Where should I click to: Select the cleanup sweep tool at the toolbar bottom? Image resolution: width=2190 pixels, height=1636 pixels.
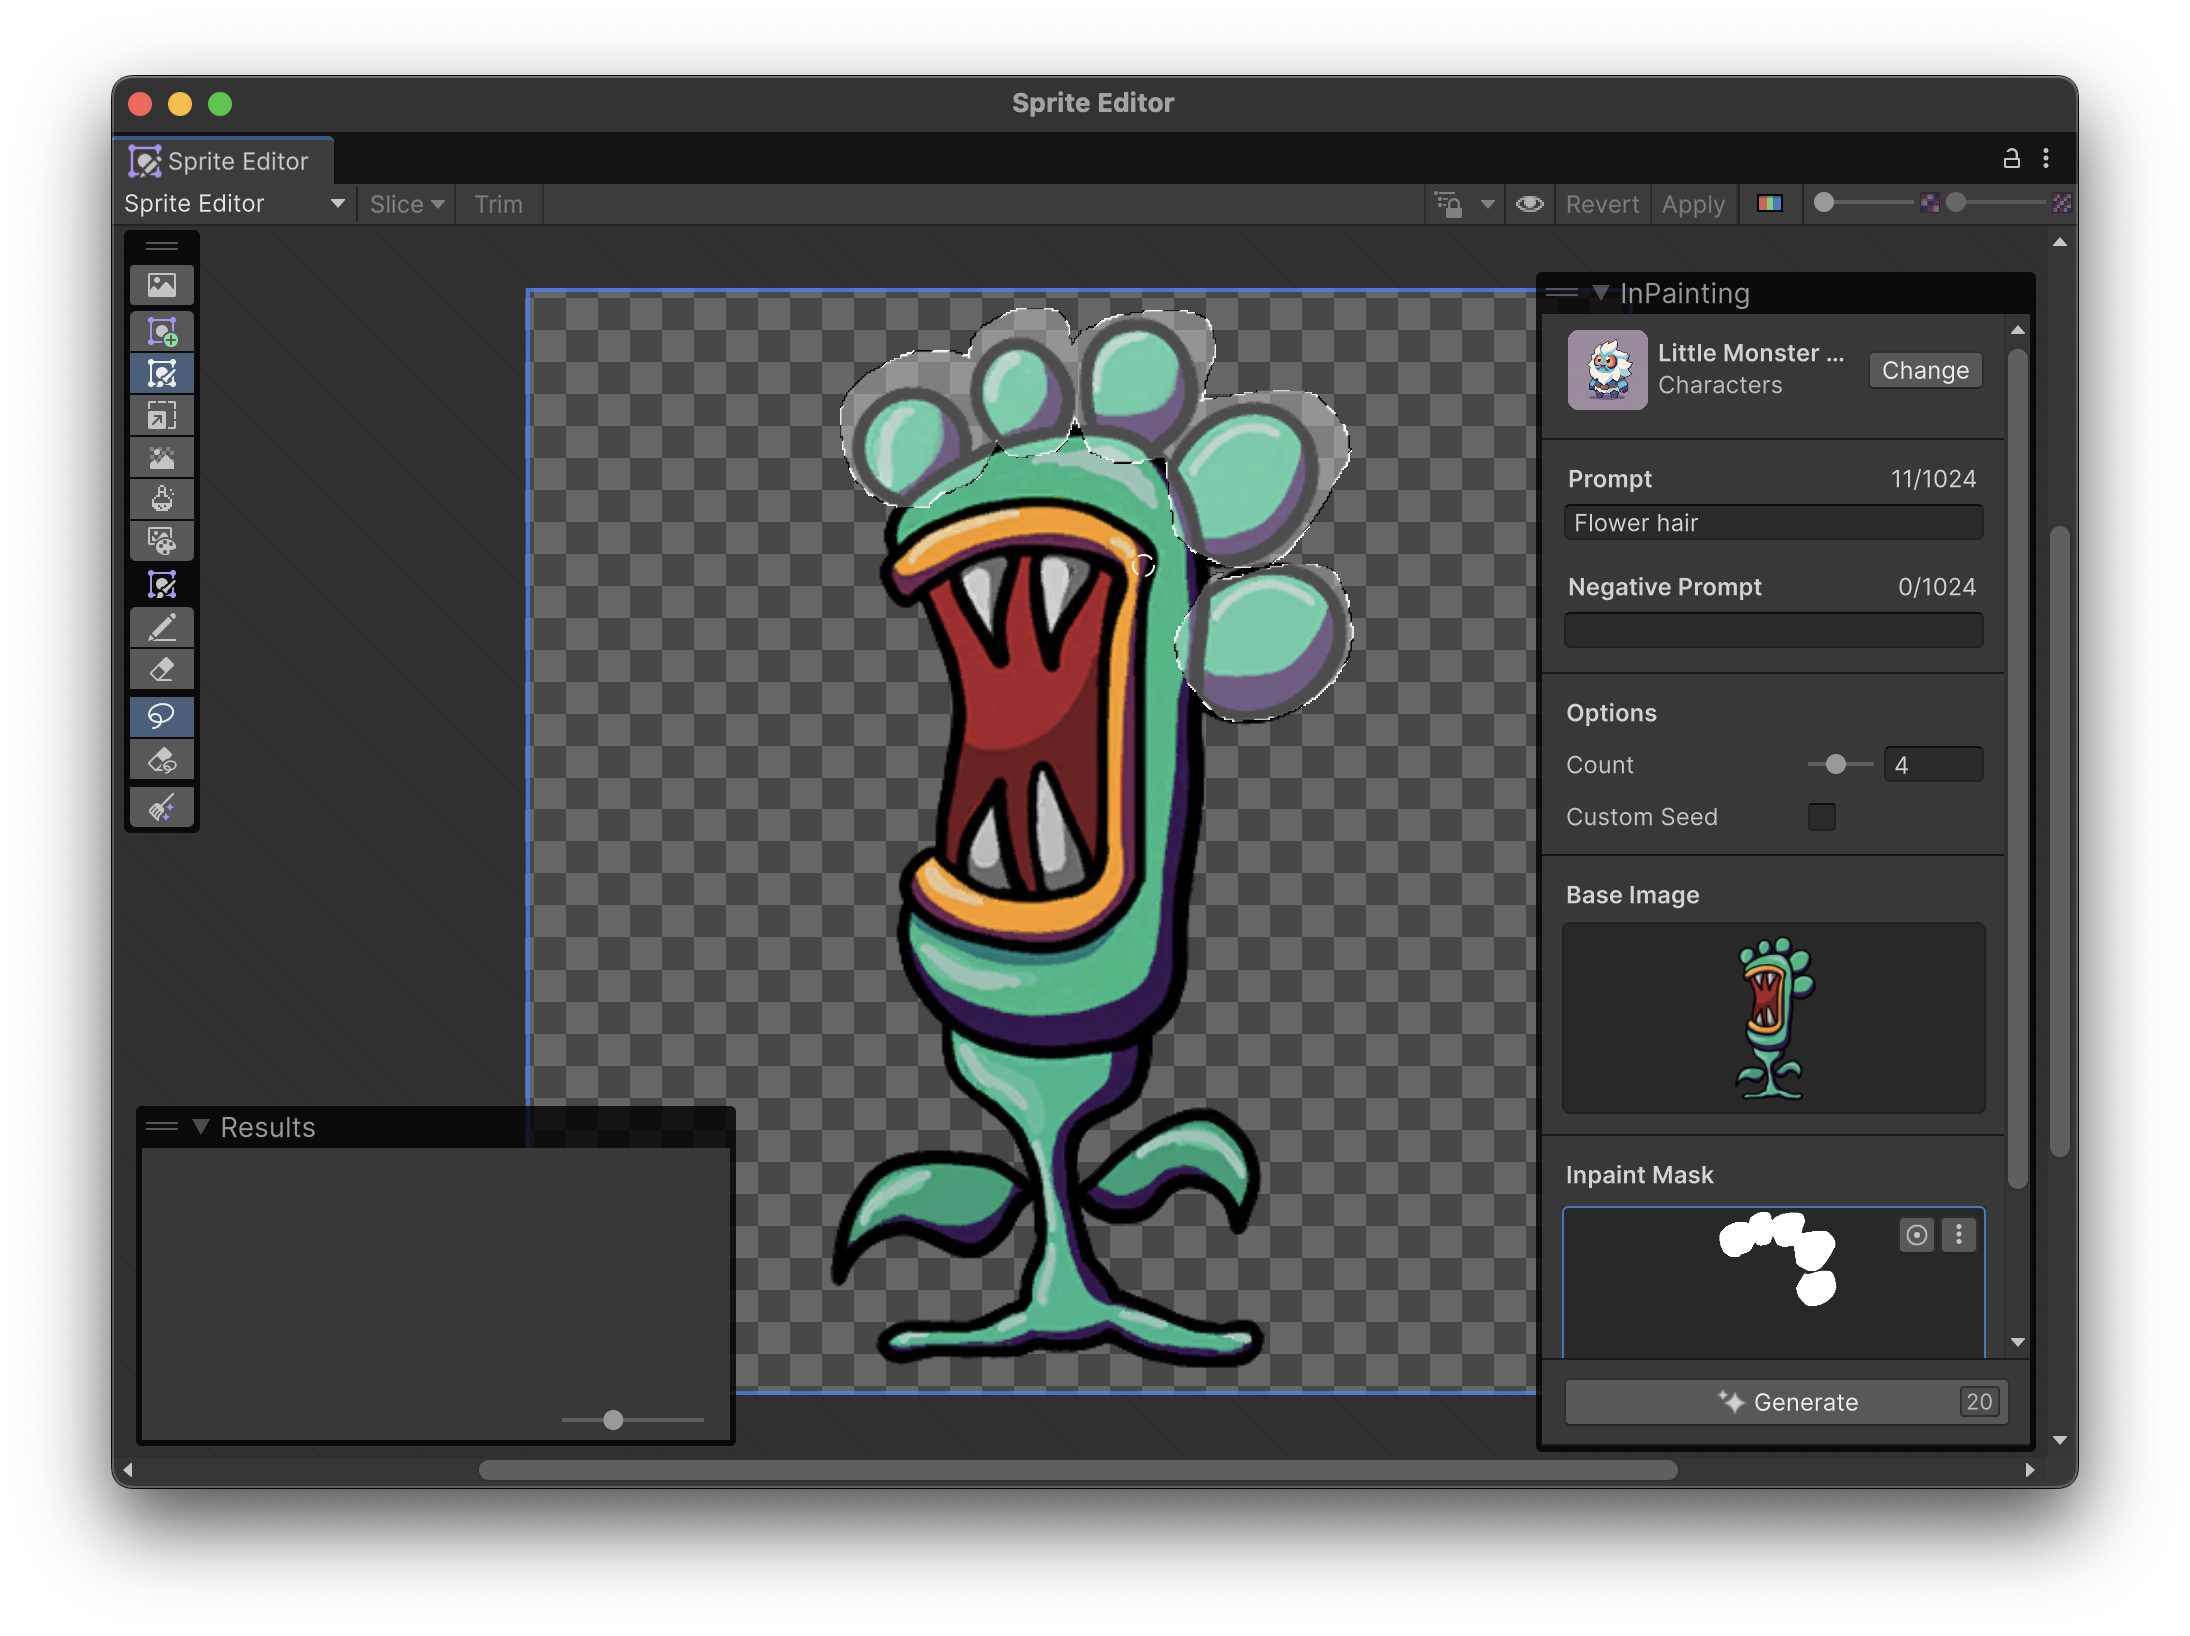point(162,807)
